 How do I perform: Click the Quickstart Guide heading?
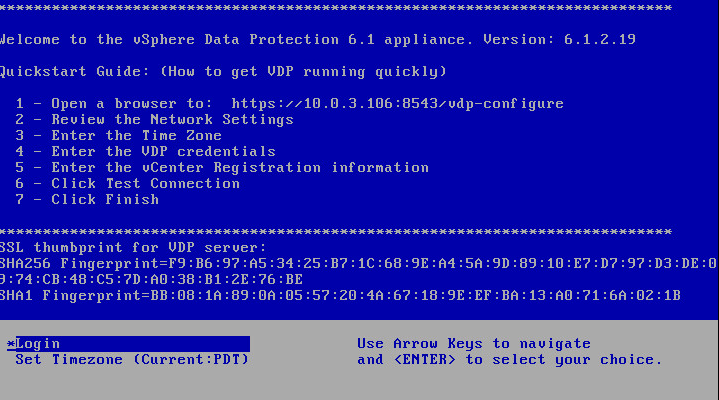point(222,72)
